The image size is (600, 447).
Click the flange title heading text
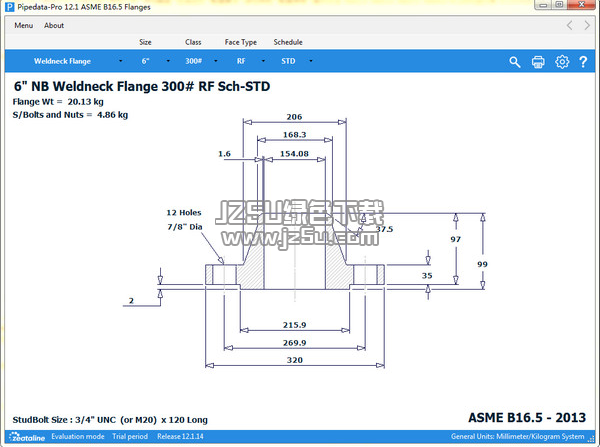coord(142,86)
